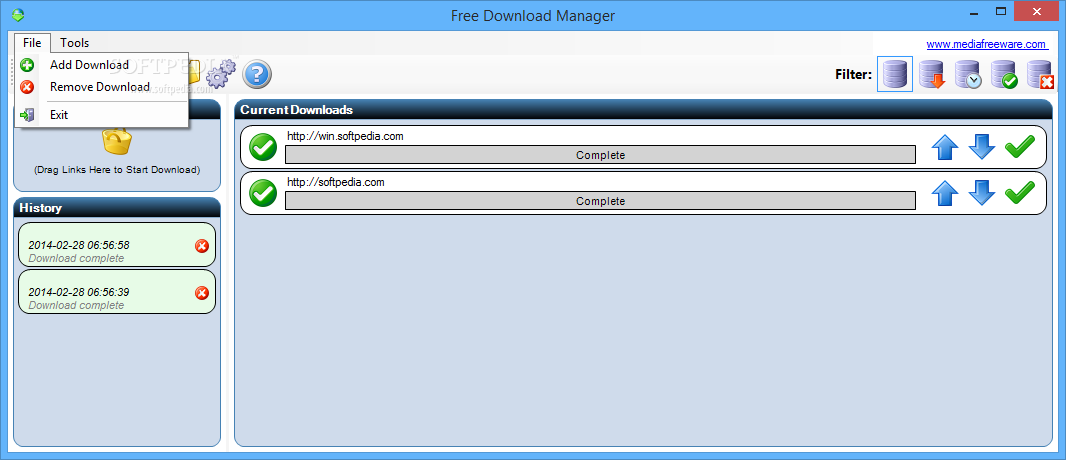
Task: Open the Tools menu
Action: coord(74,43)
